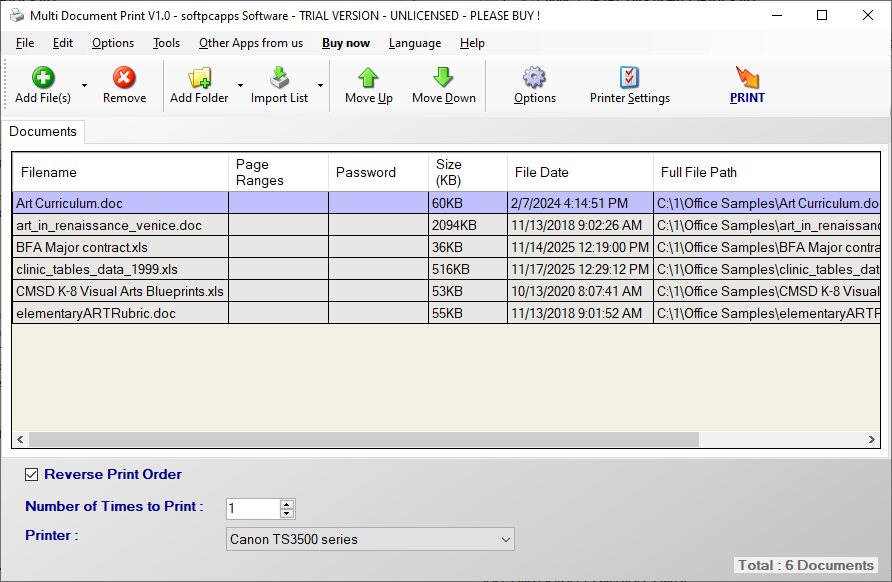Select the BFA Major contract.xls row
This screenshot has width=892, height=582.
tap(120, 247)
